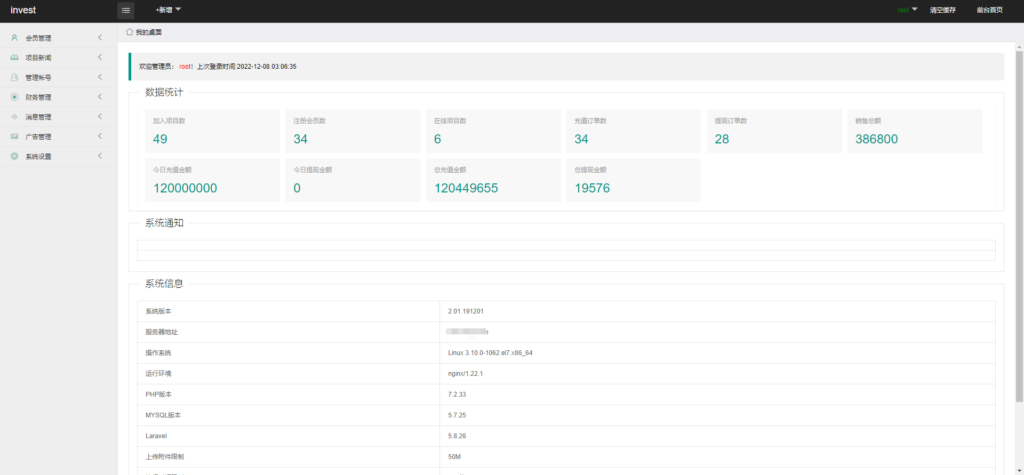Click the picture icon for 广告管理
The image size is (1024, 475).
click(14, 137)
